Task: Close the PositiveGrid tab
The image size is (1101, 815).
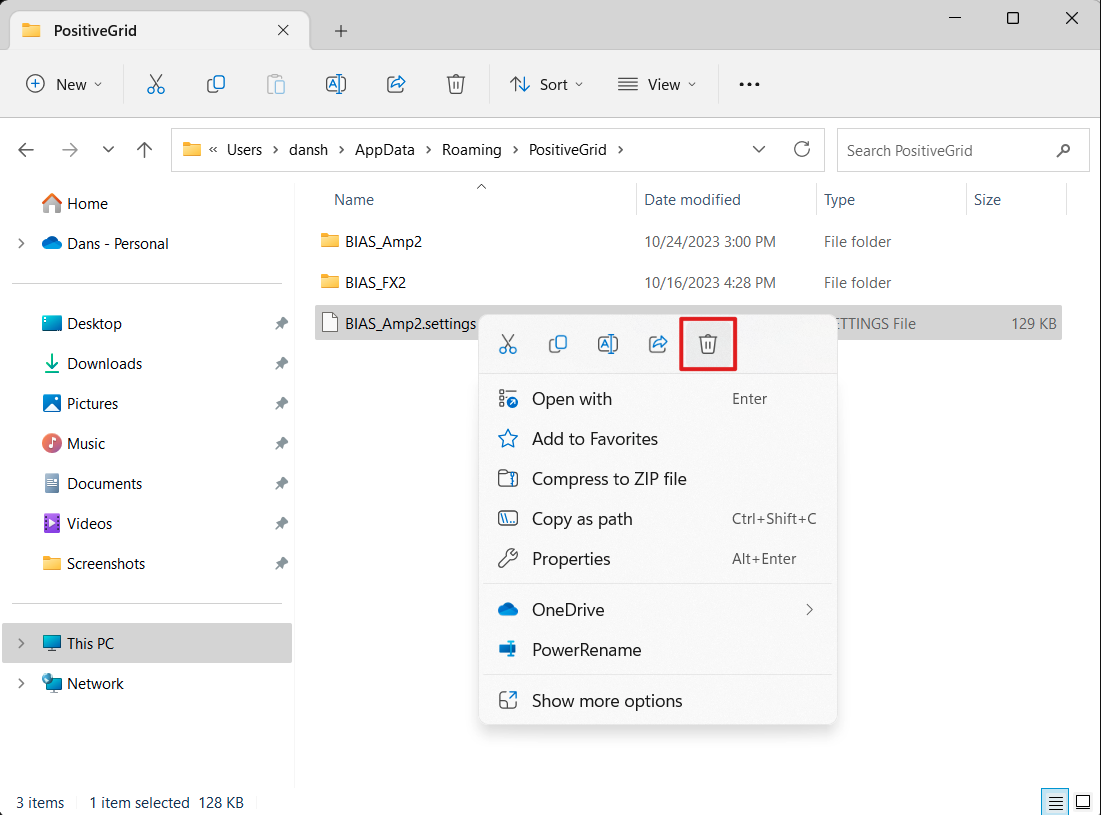Action: [283, 30]
